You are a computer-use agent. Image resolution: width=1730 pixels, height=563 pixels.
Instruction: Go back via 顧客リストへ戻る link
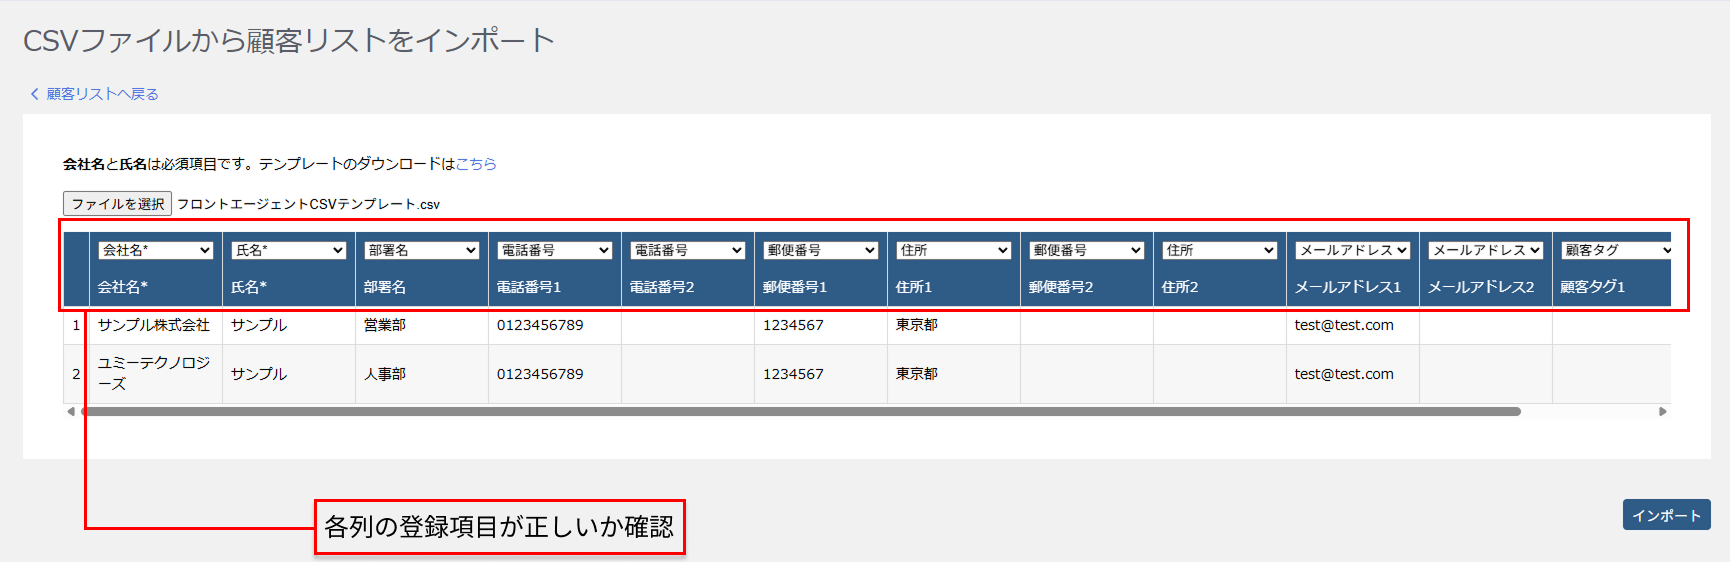click(102, 94)
